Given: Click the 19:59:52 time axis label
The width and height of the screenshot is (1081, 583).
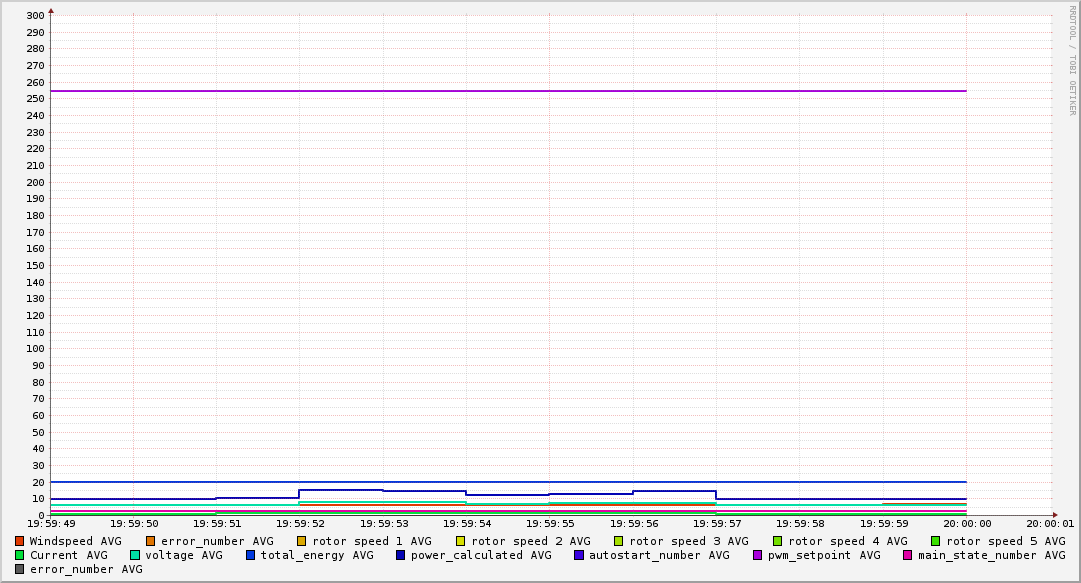Looking at the screenshot, I should (300, 523).
